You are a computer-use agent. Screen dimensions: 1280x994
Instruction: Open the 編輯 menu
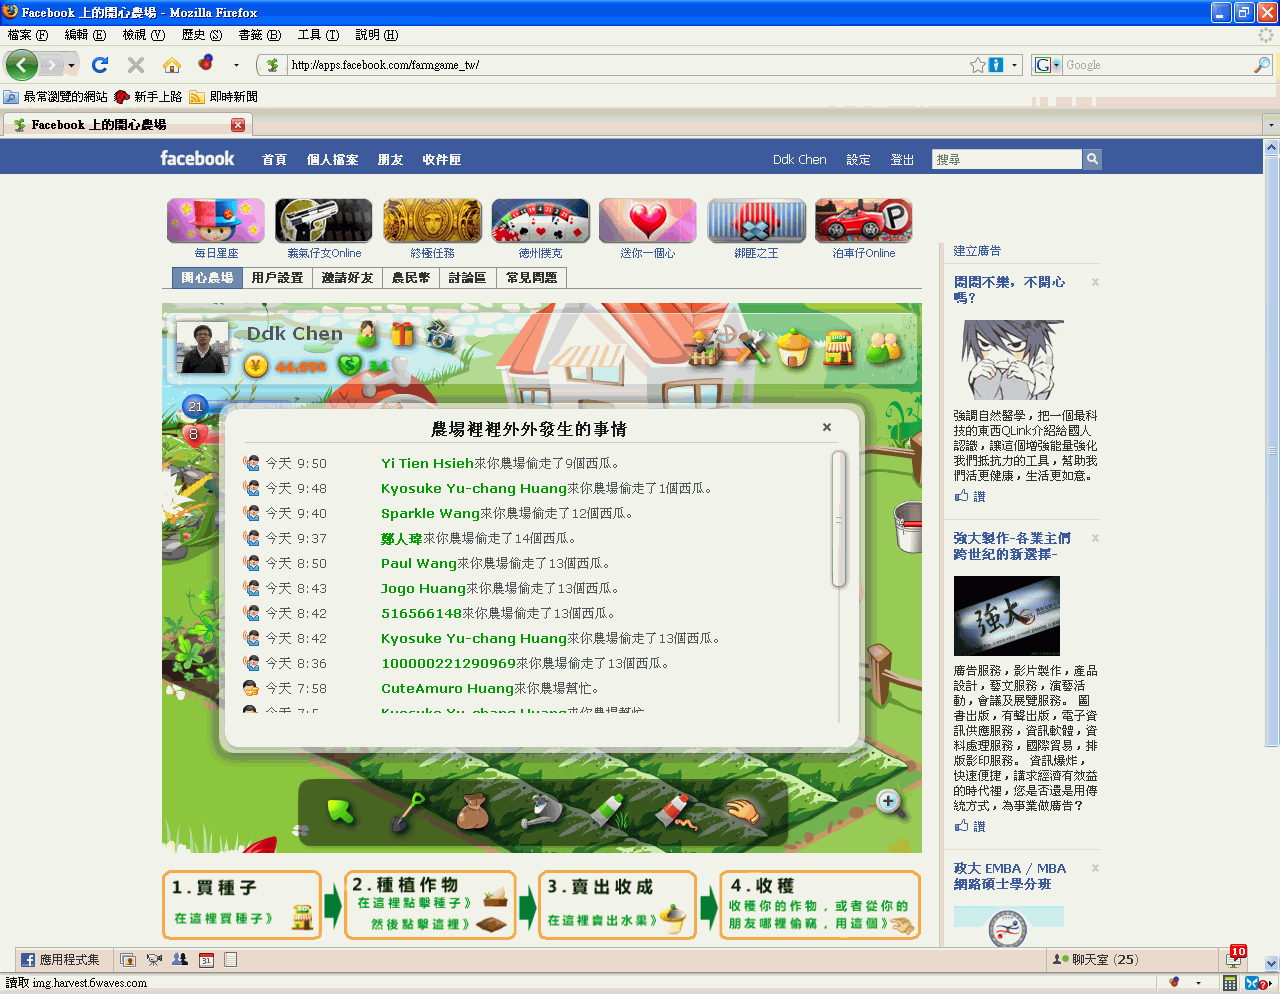85,35
